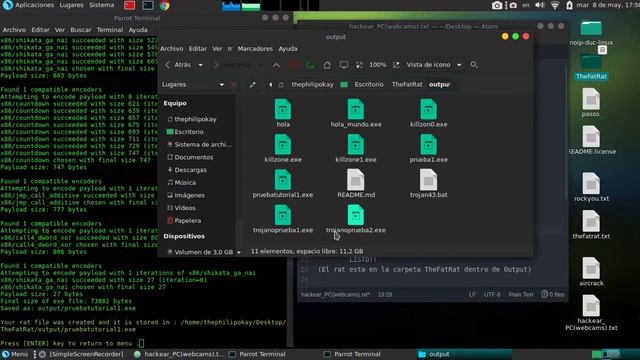Open Aplicaciones in top panel
640x360 pixels.
(34, 5)
